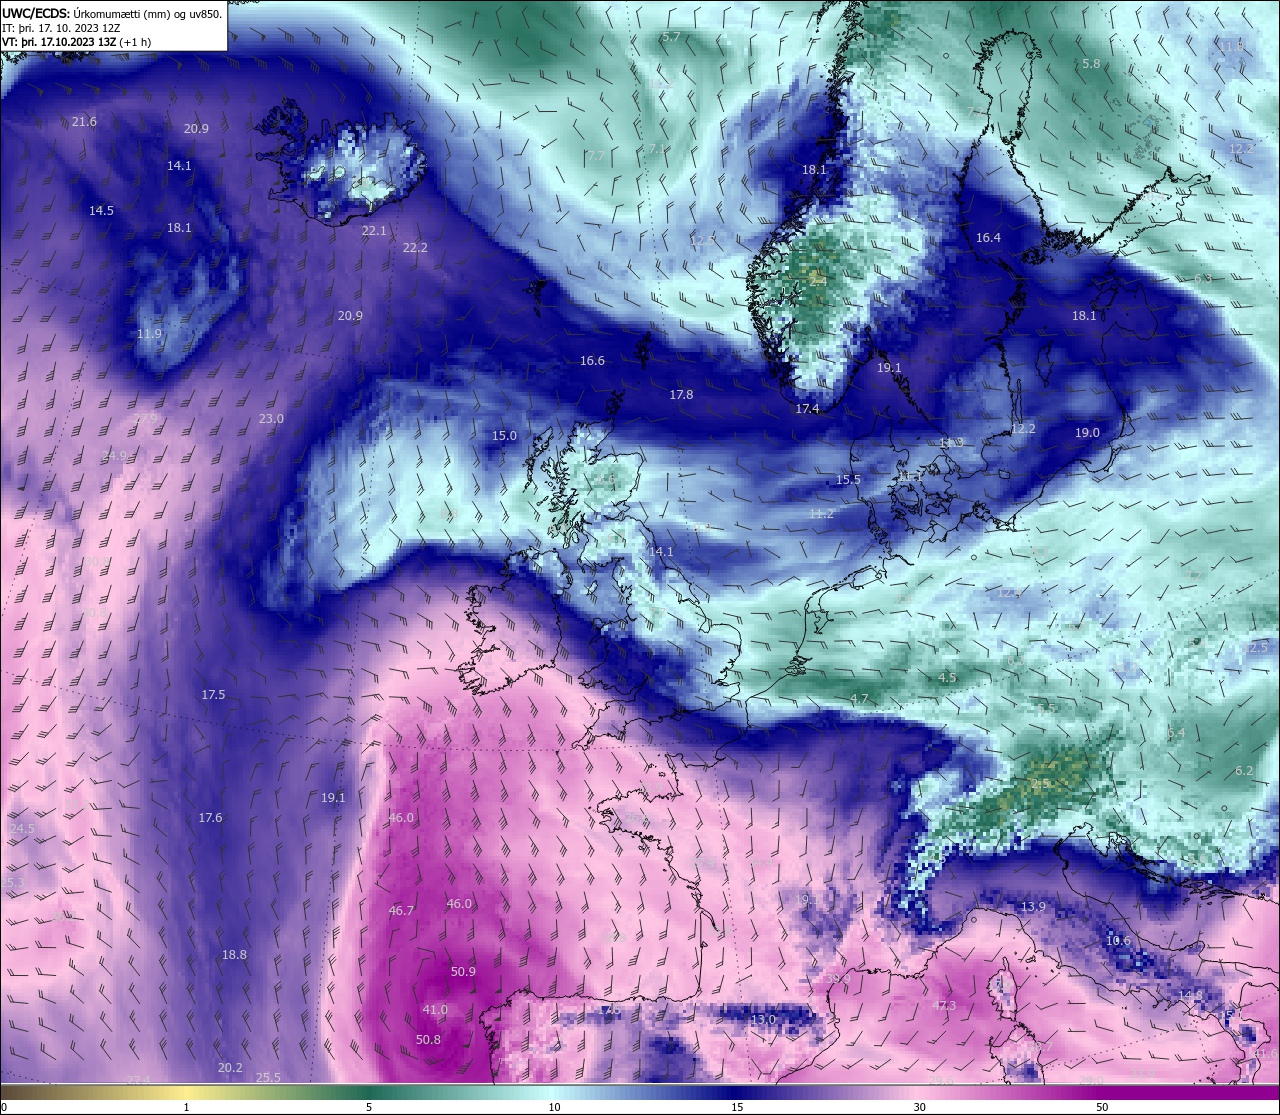Select the 18.8 value
This screenshot has height=1115, width=1280.
coord(234,955)
